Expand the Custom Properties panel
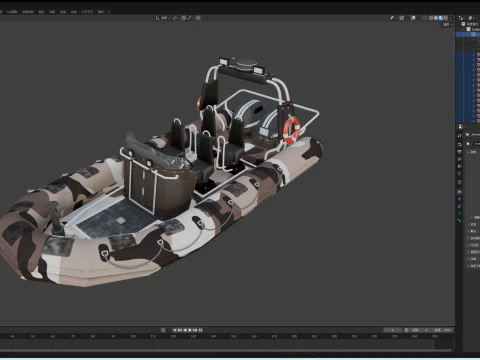The image size is (480, 360). tap(473, 266)
